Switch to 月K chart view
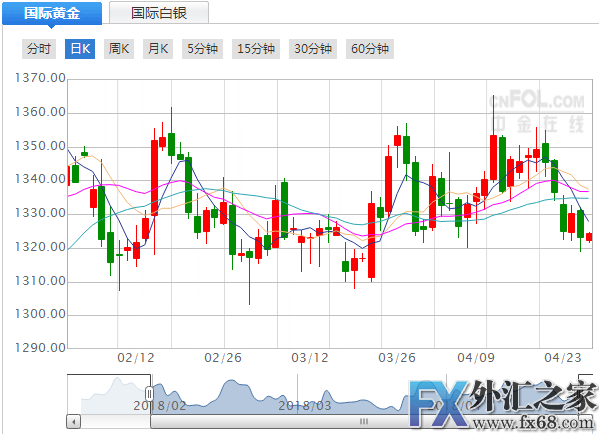The height and width of the screenshot is (434, 599). [158, 49]
